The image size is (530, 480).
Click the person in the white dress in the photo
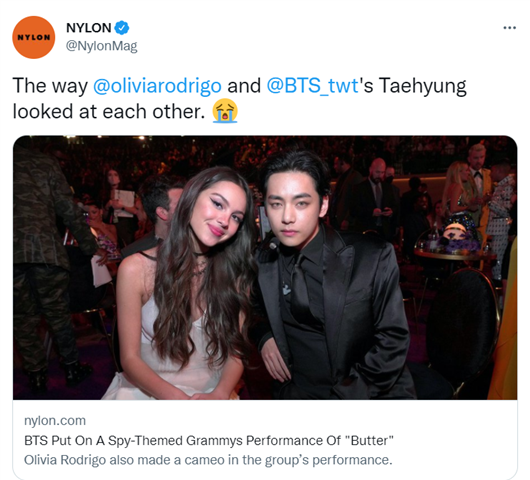coord(183,287)
